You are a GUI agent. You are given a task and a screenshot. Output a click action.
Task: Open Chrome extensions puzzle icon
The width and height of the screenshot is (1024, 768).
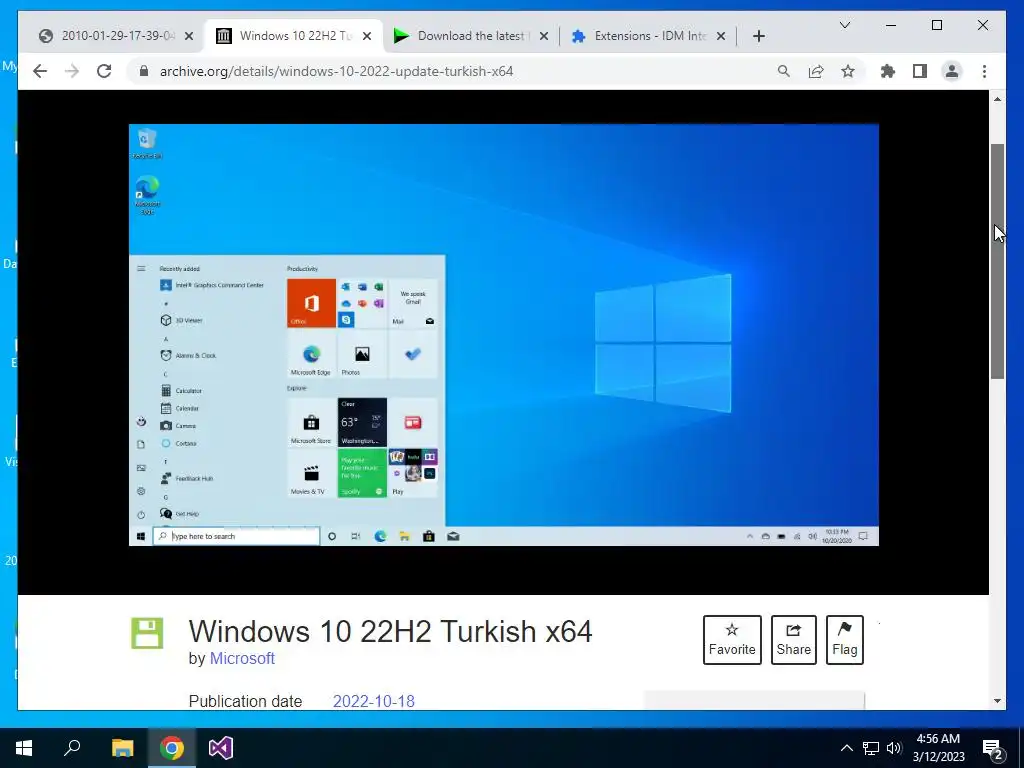(888, 71)
